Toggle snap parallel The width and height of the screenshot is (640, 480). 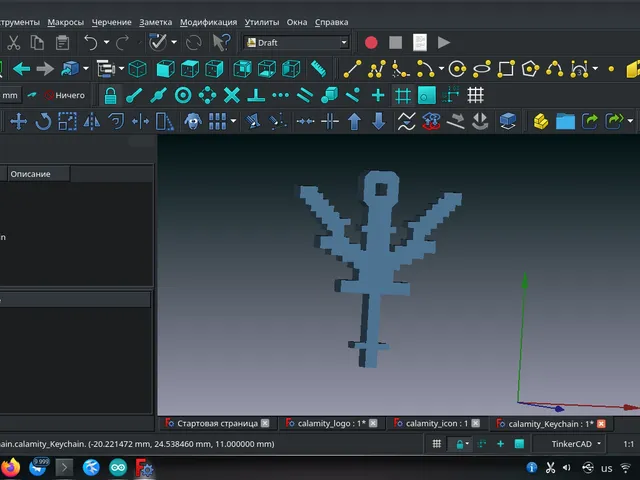pos(305,96)
